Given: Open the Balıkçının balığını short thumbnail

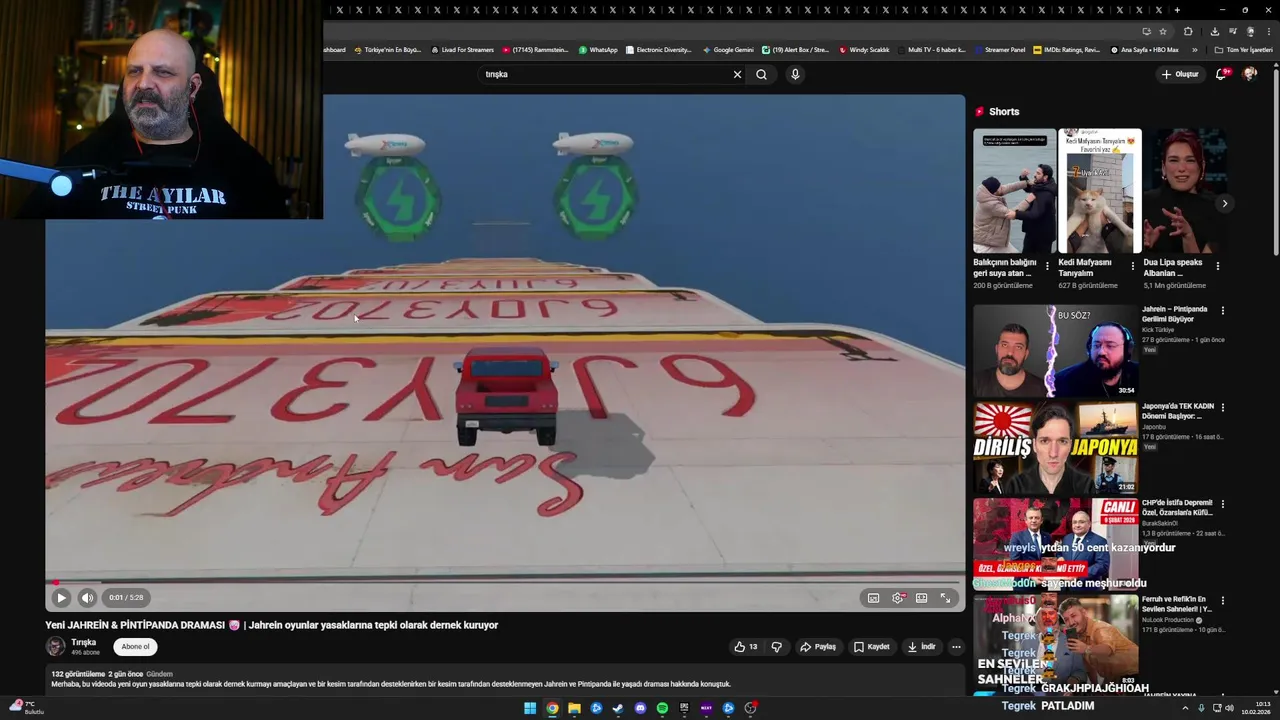Looking at the screenshot, I should point(1014,190).
